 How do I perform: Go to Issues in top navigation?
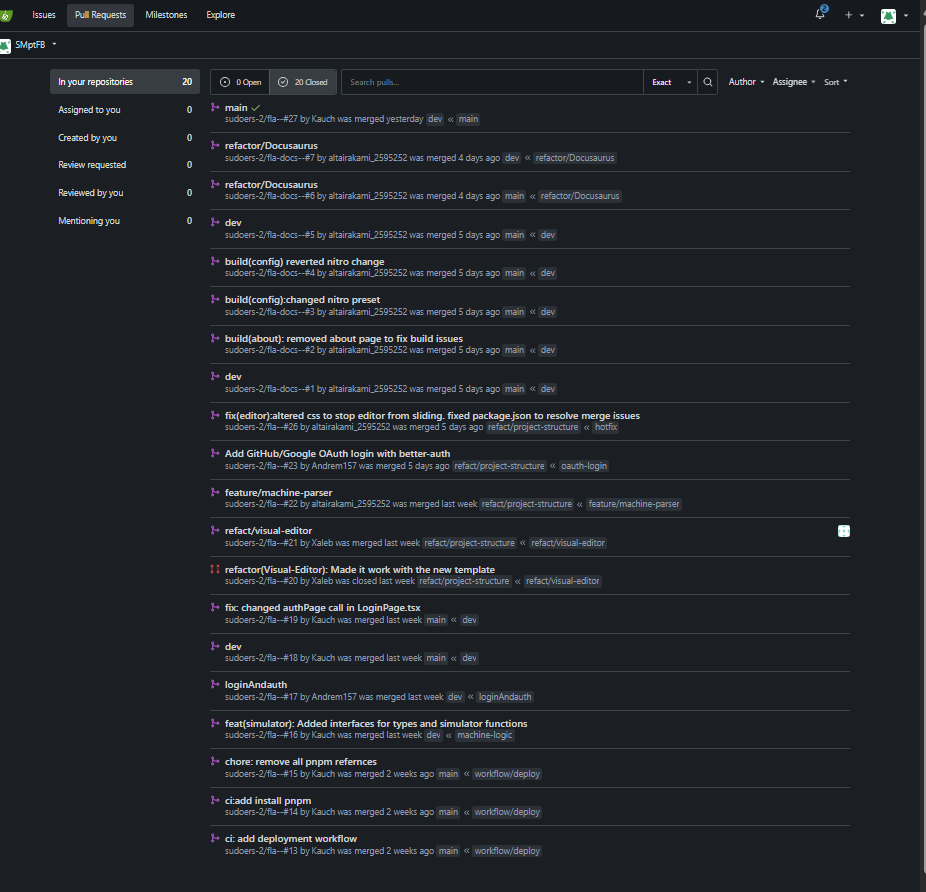coord(44,15)
